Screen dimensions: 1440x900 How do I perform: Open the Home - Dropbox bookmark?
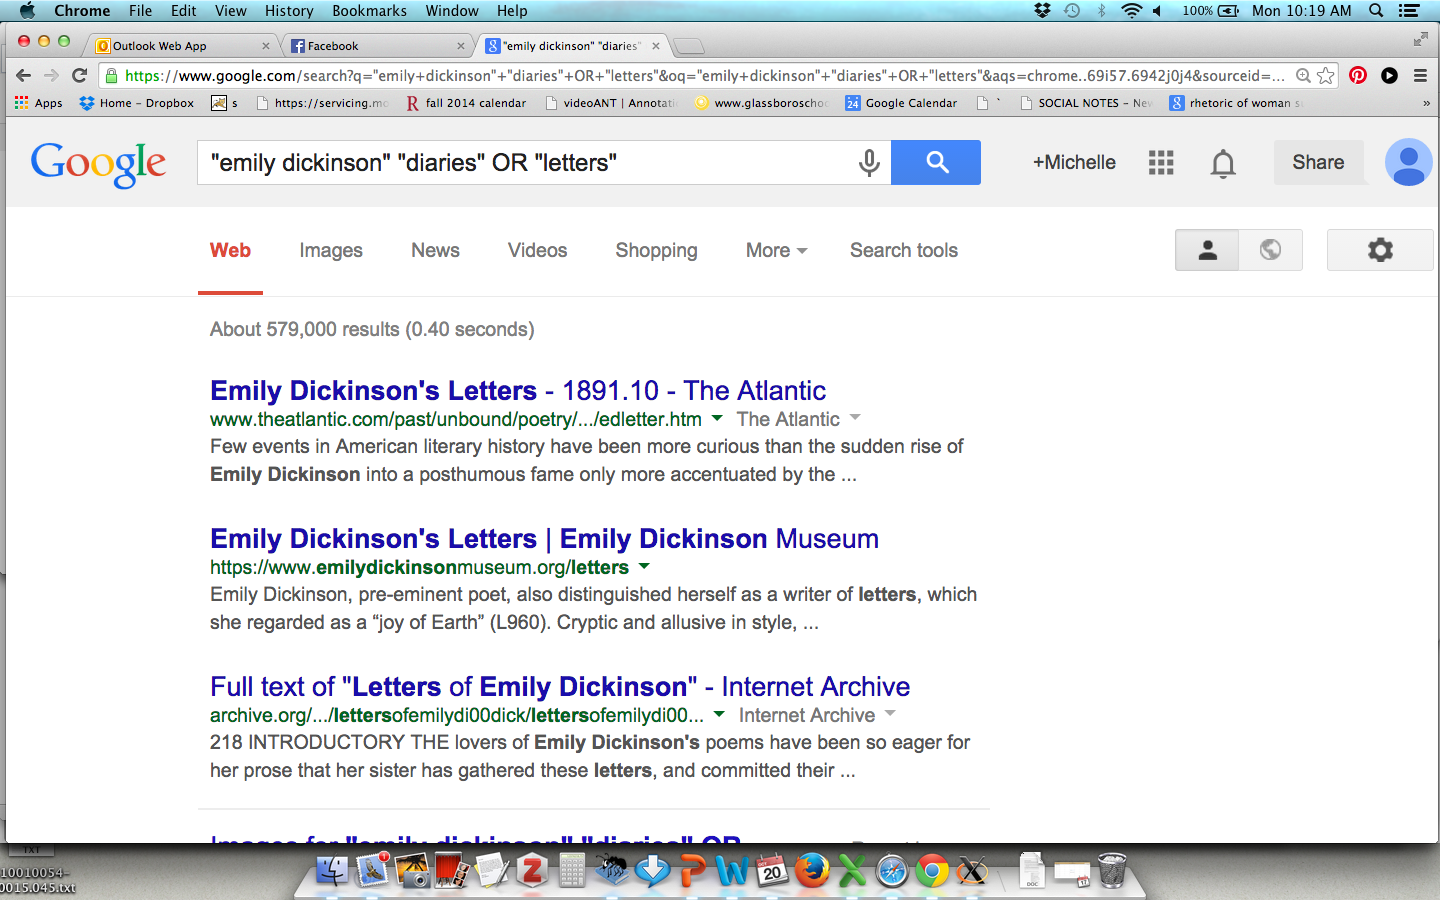click(137, 103)
